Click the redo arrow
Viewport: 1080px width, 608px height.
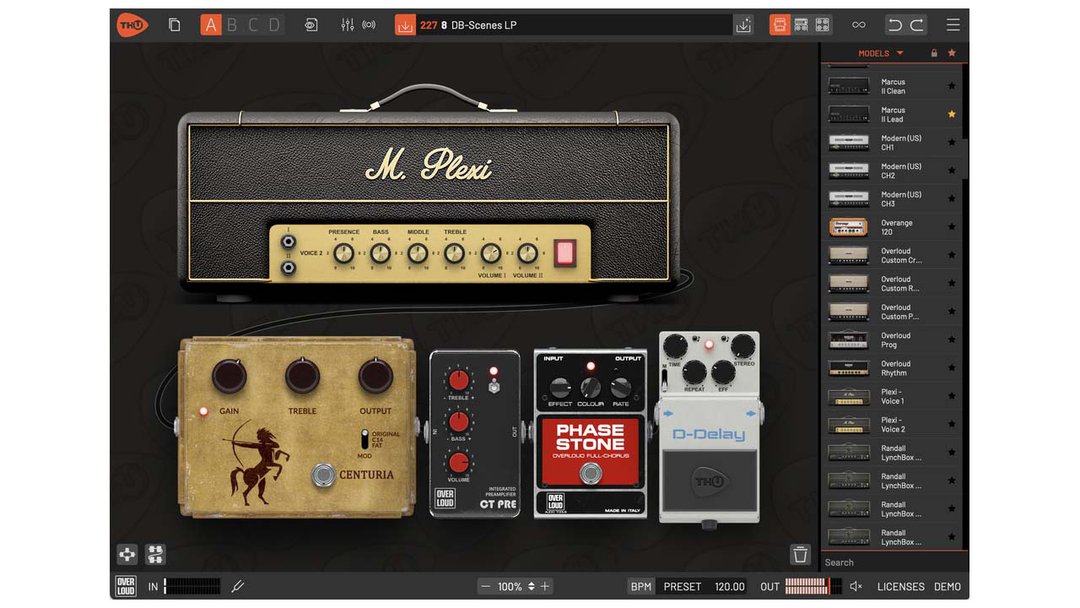pos(917,25)
